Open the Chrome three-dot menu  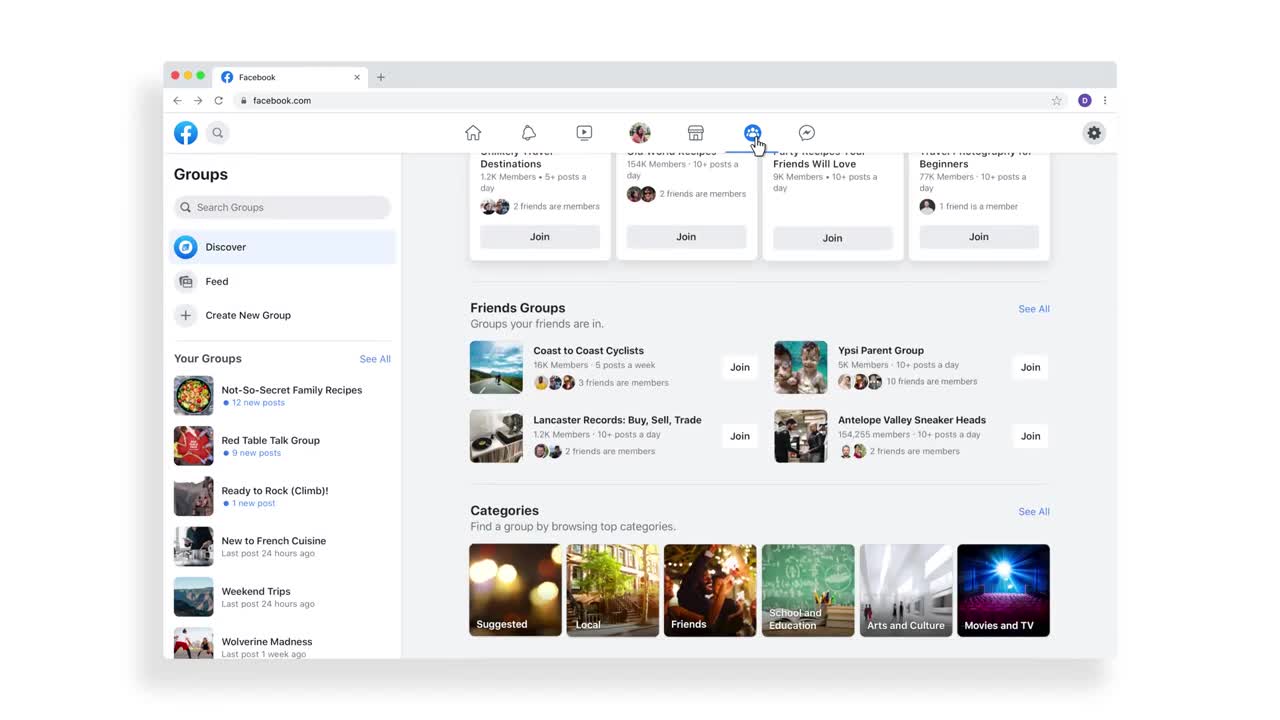coord(1105,101)
